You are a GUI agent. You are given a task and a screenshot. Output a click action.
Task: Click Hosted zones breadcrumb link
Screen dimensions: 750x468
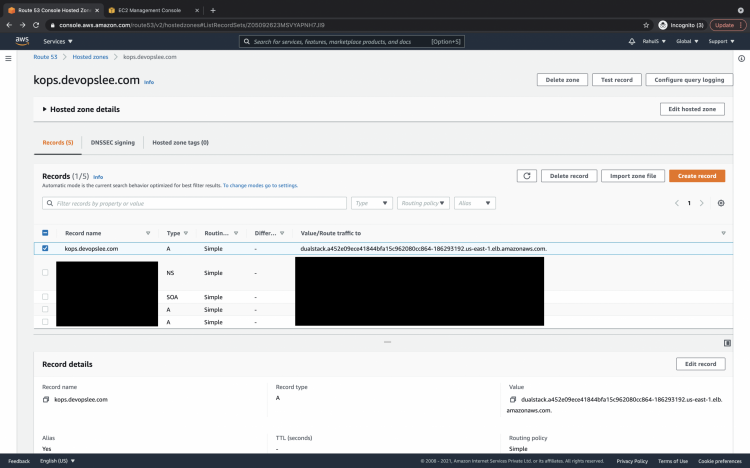pos(90,57)
